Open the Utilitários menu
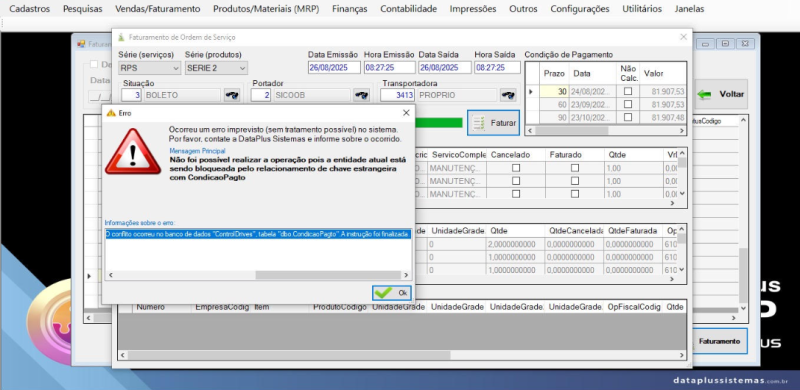Viewport: 800px width, 390px height. 642,9
